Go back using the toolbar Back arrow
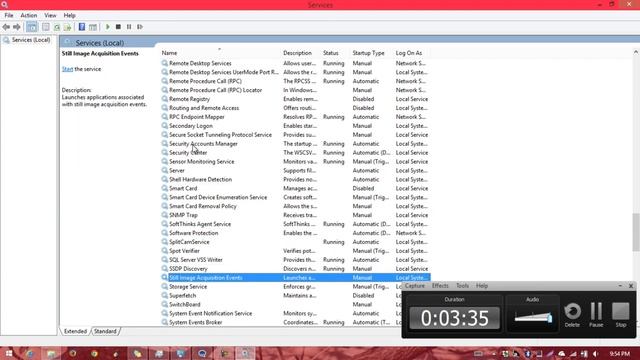Image resolution: width=640 pixels, height=360 pixels. 6,27
